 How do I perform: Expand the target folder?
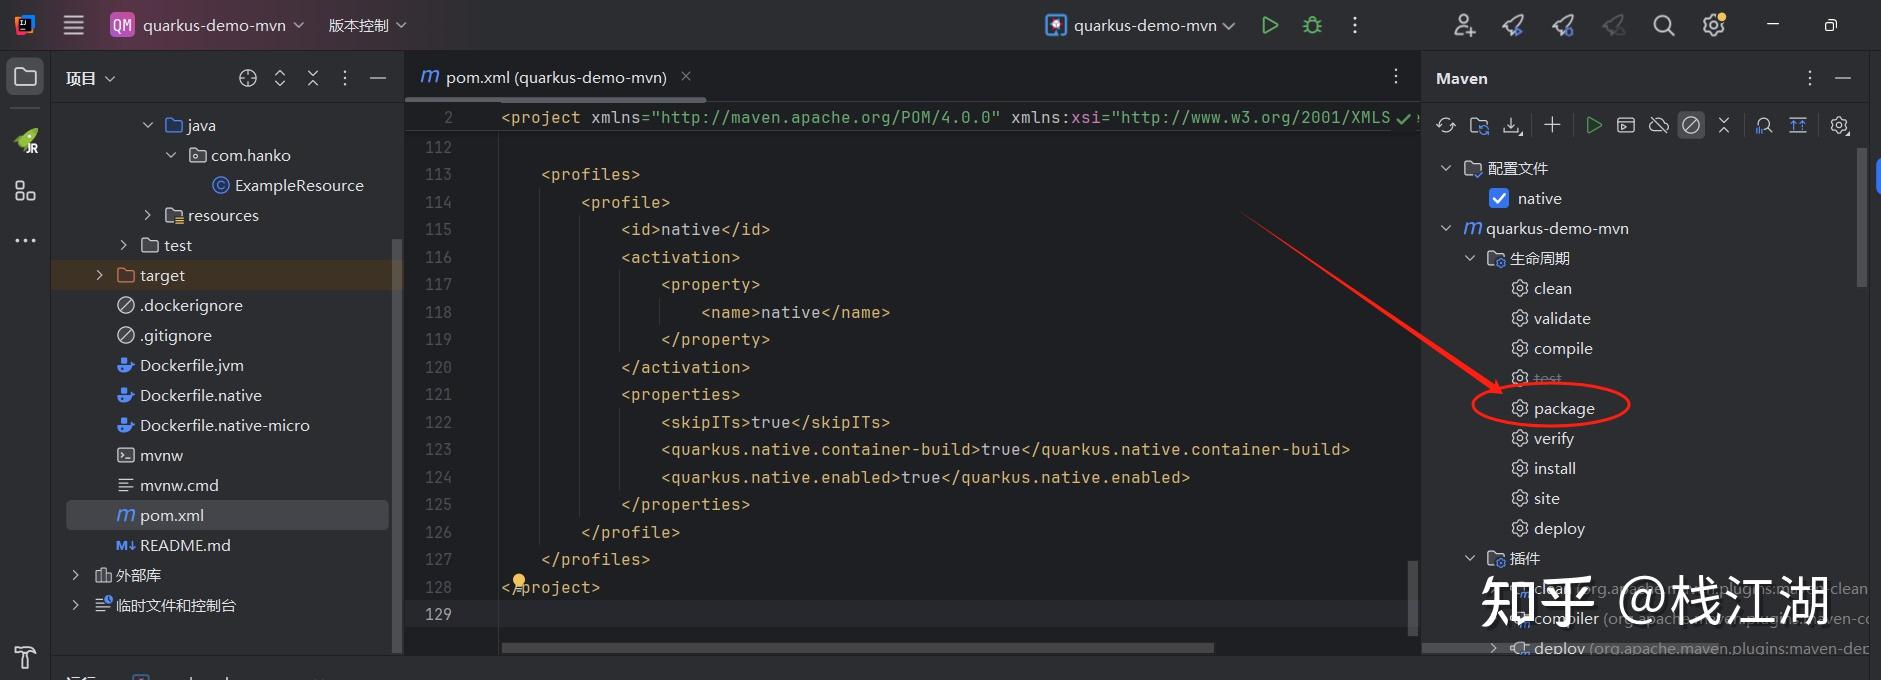[x=99, y=275]
